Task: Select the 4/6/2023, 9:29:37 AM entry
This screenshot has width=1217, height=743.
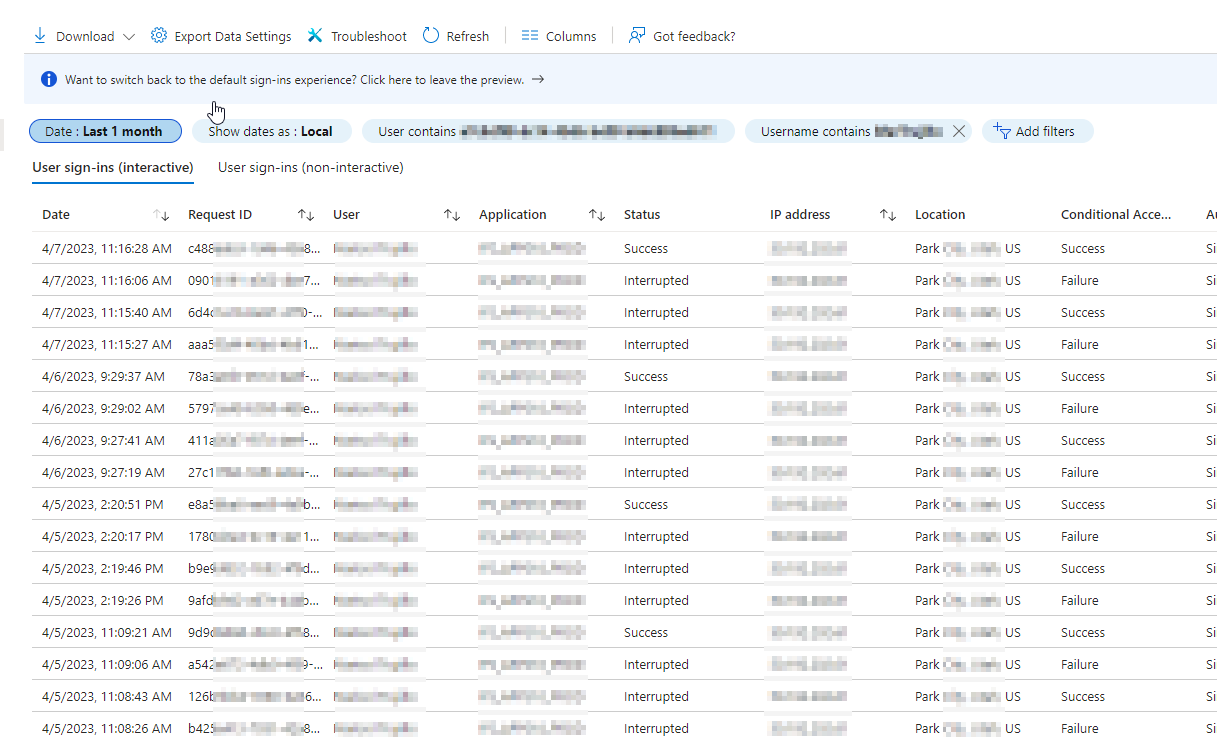Action: (x=624, y=376)
